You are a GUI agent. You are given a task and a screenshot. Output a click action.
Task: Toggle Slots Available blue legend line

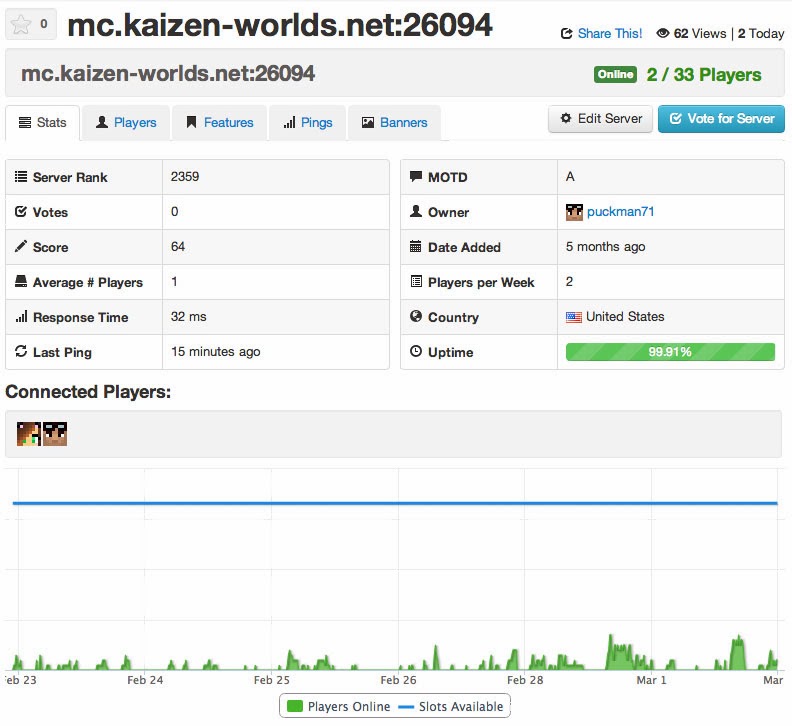pos(406,707)
